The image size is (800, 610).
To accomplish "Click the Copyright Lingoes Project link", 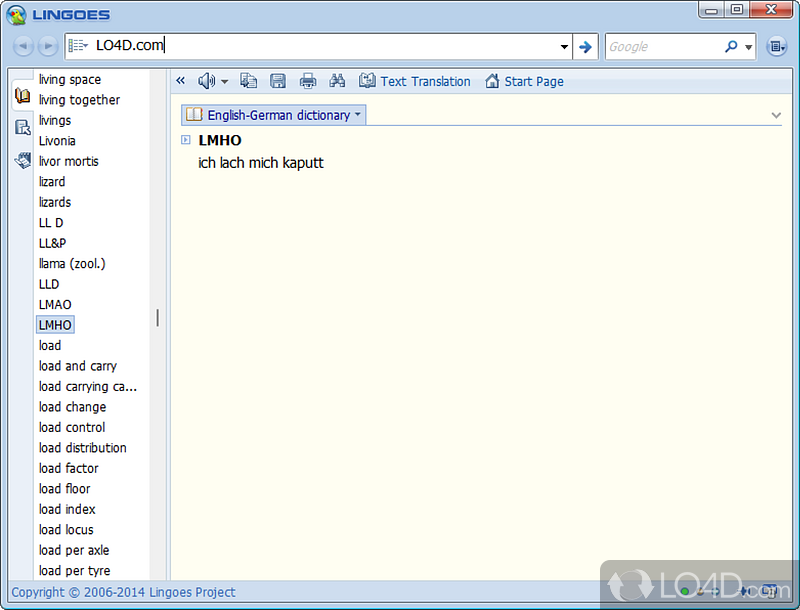I will click(x=123, y=592).
